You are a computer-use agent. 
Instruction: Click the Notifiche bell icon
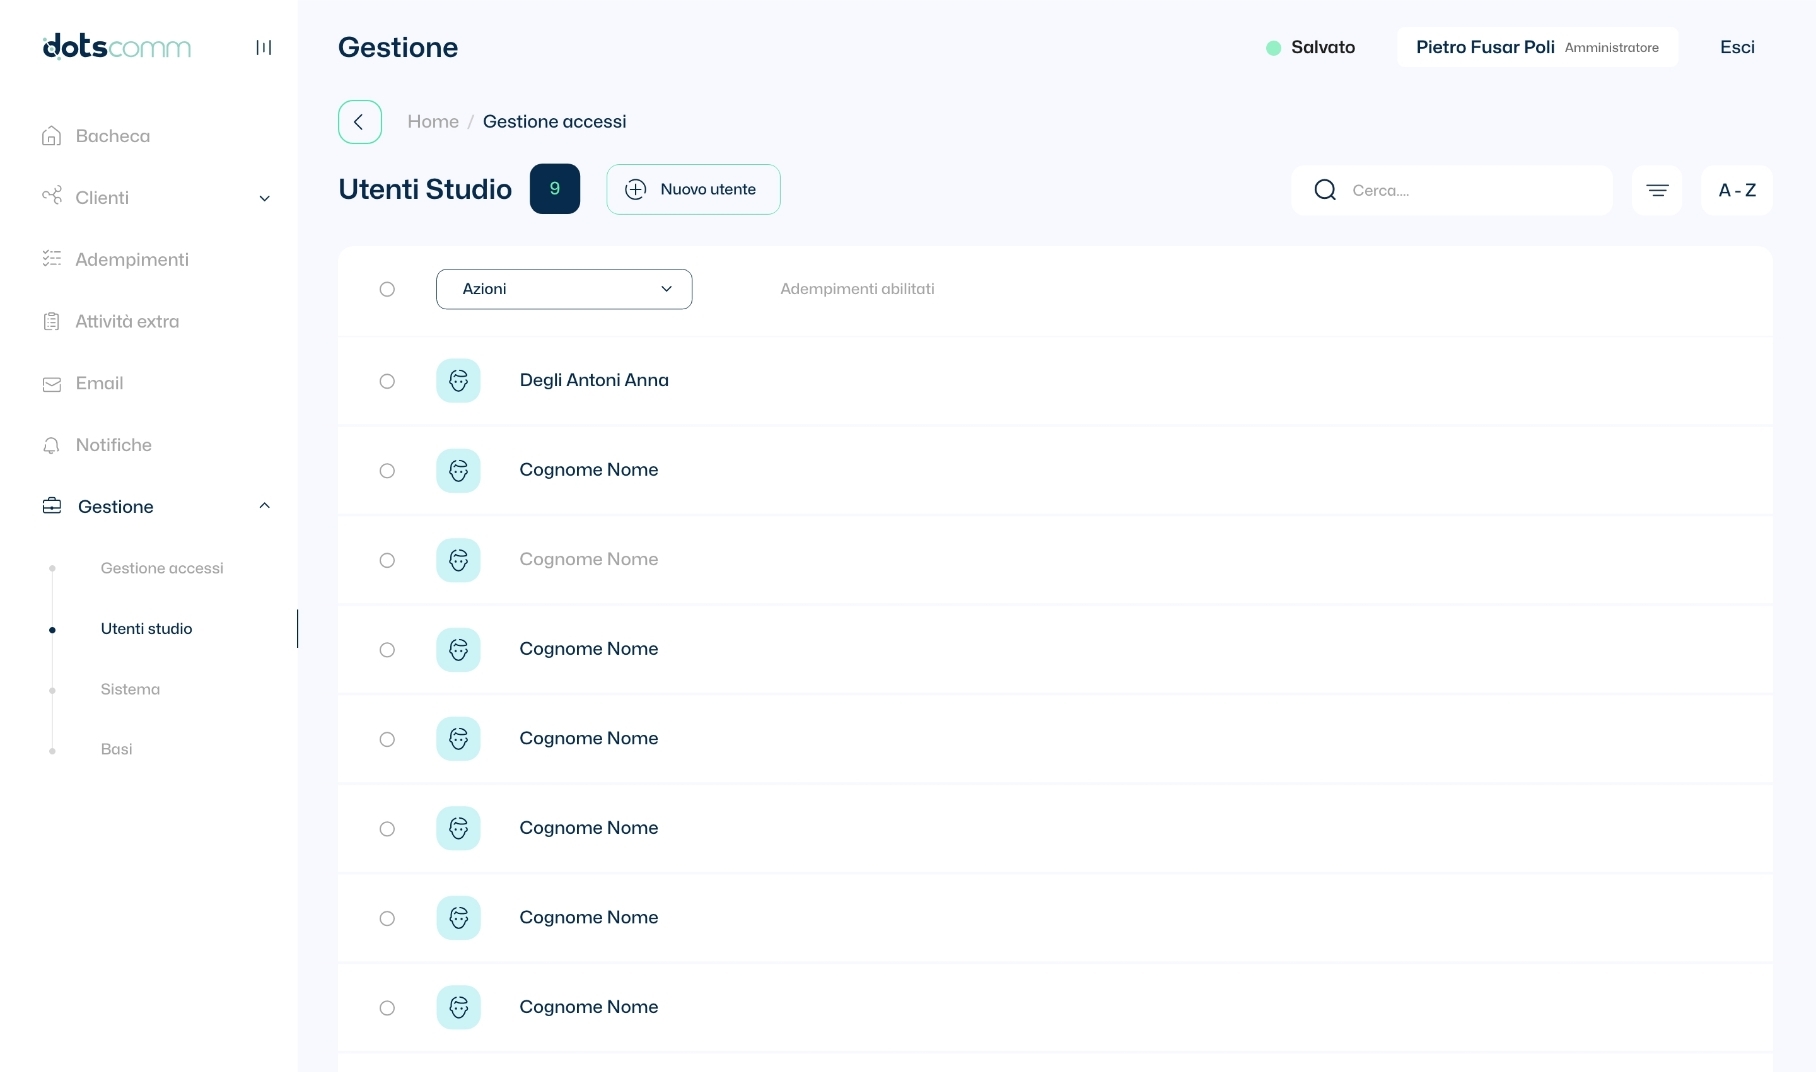(52, 446)
